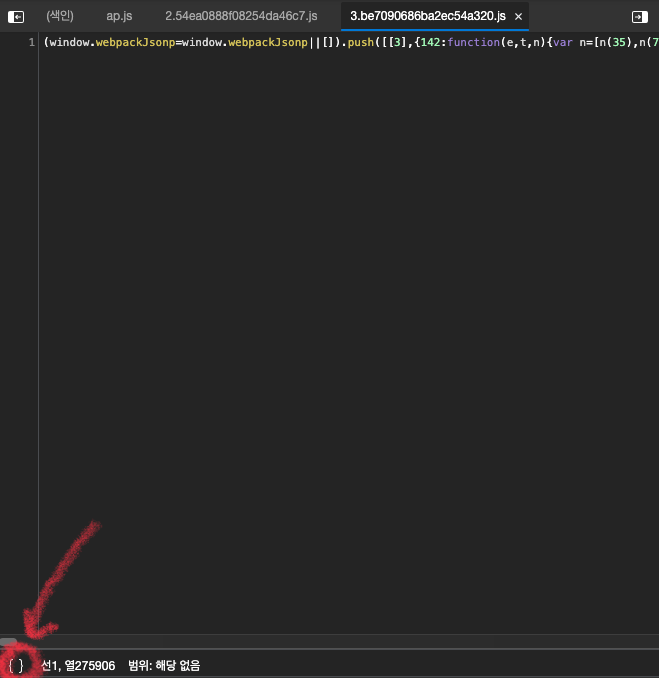Screen dimensions: 659x678
Task: Click line number 1 in the gutter
Action: click(x=32, y=42)
